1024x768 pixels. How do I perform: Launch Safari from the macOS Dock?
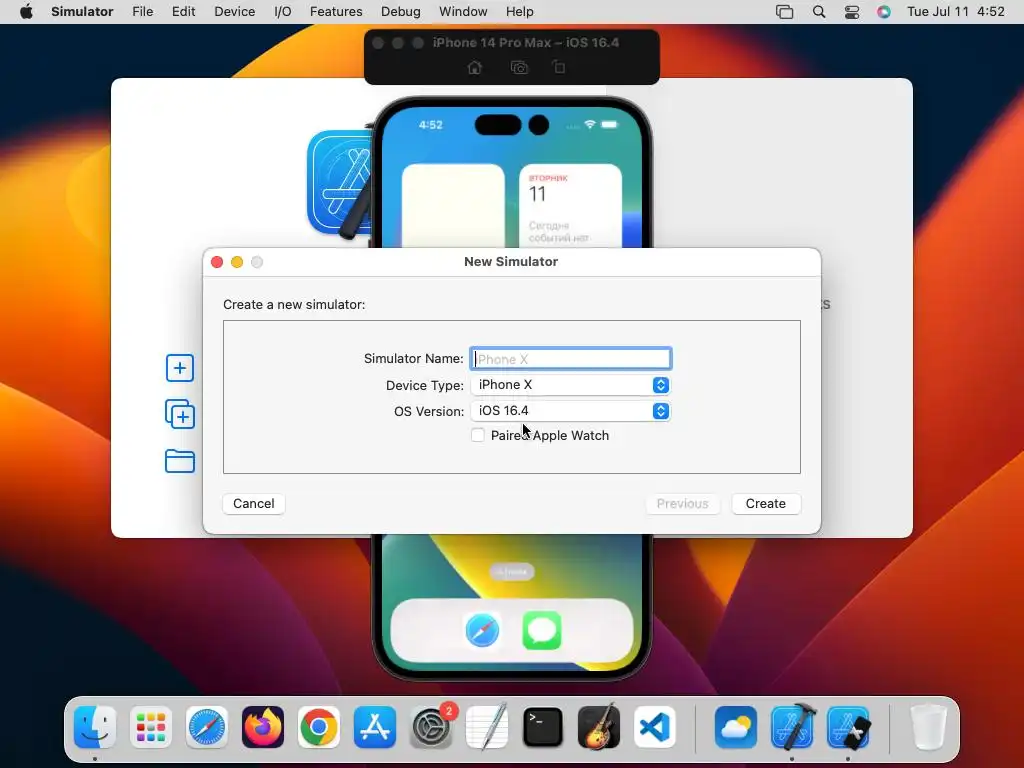click(207, 727)
